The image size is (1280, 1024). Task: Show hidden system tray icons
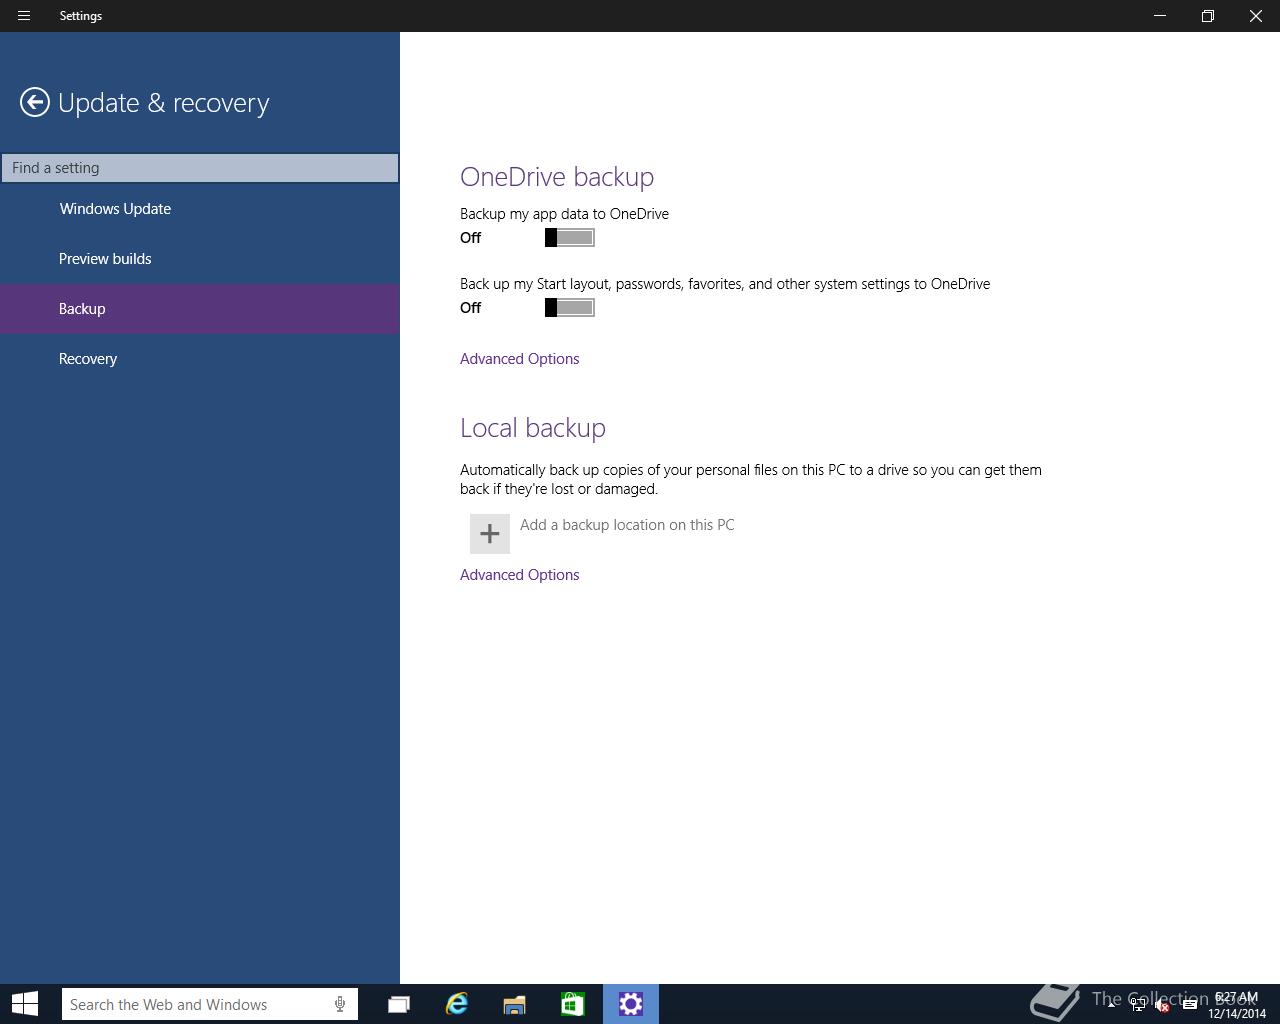click(x=1111, y=1004)
